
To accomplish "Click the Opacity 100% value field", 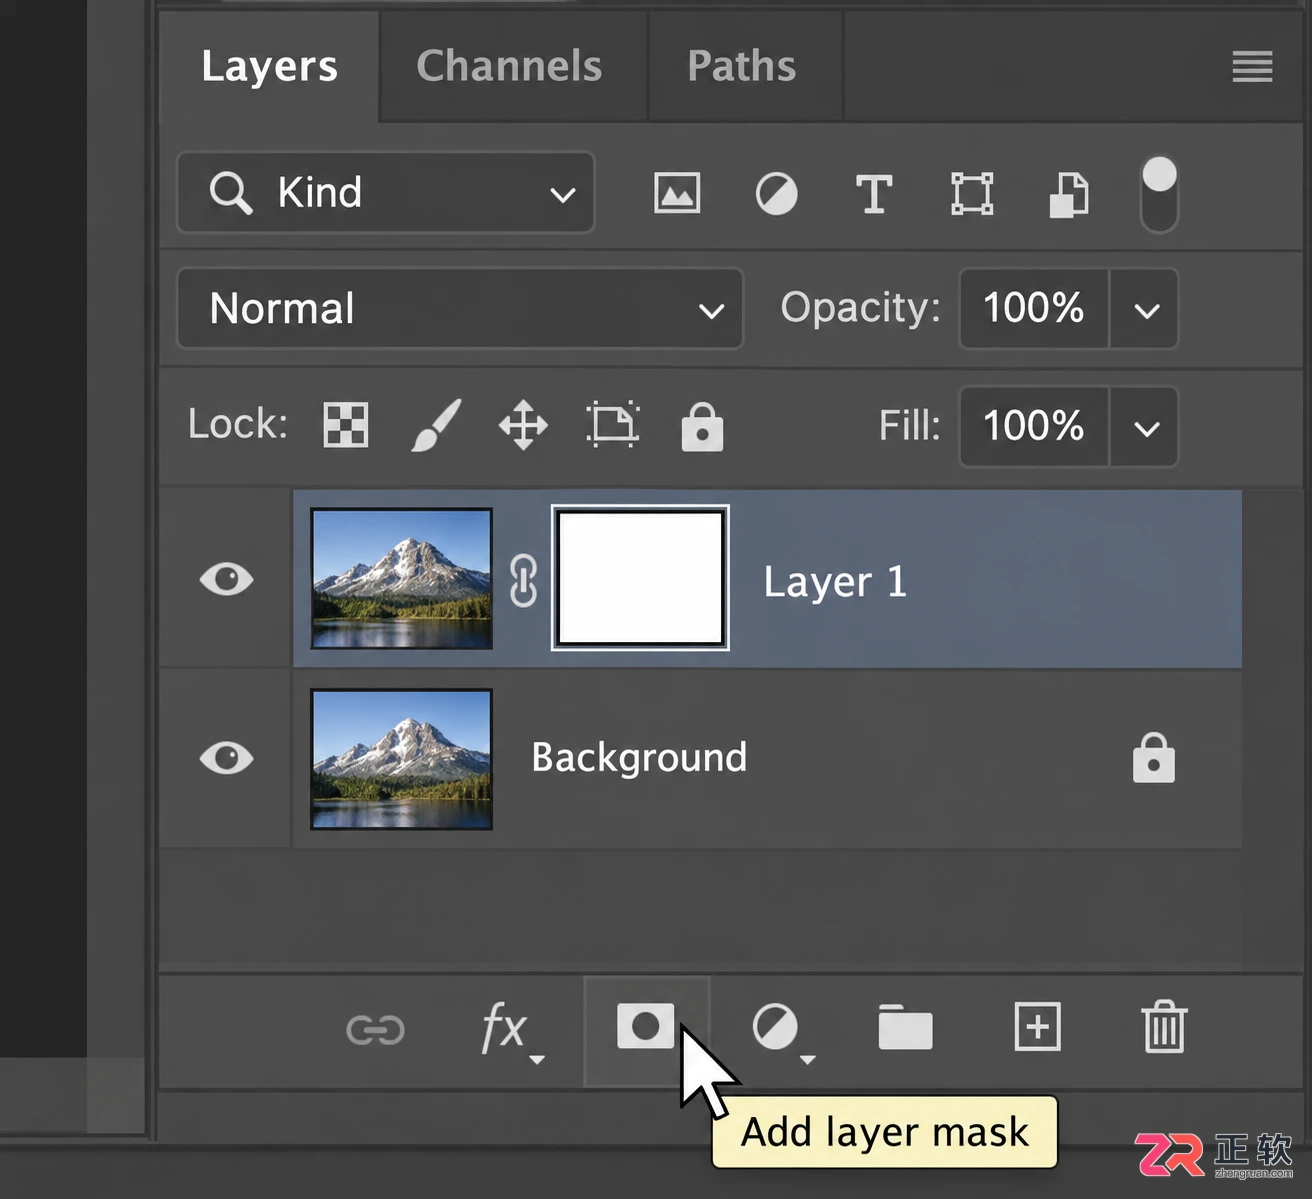I will [x=1034, y=309].
